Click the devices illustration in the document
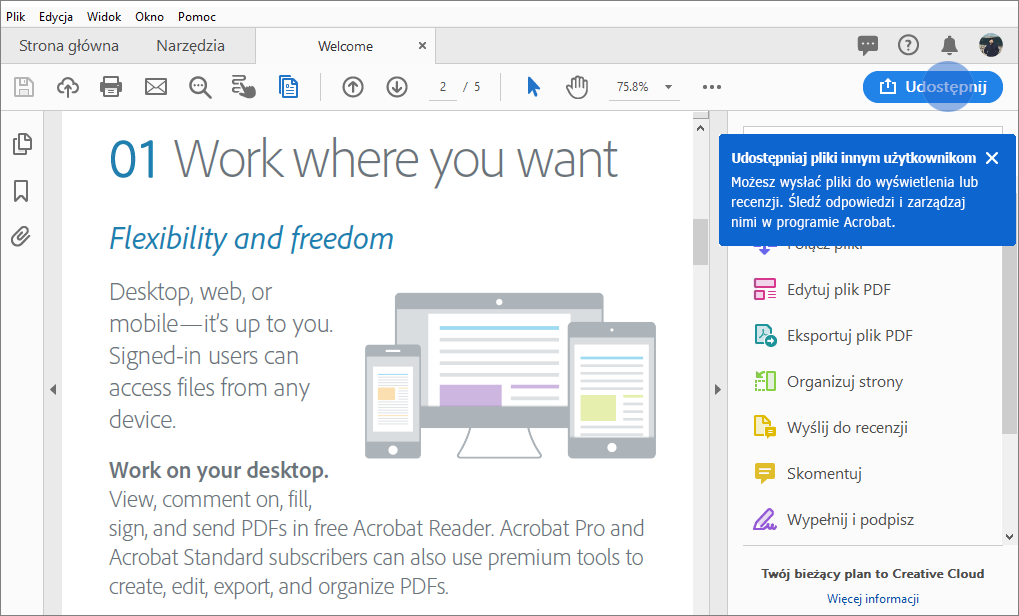This screenshot has width=1019, height=616. [x=510, y=376]
